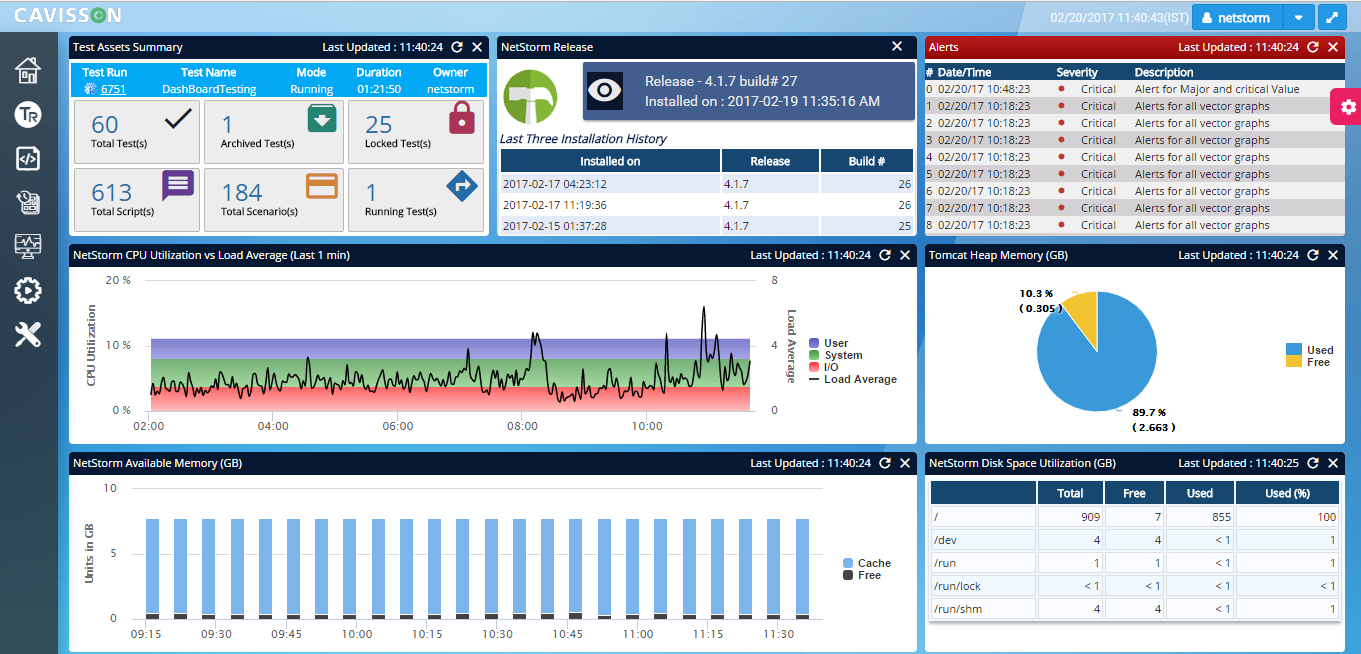
Task: Sort by Build # column header
Action: 867,161
